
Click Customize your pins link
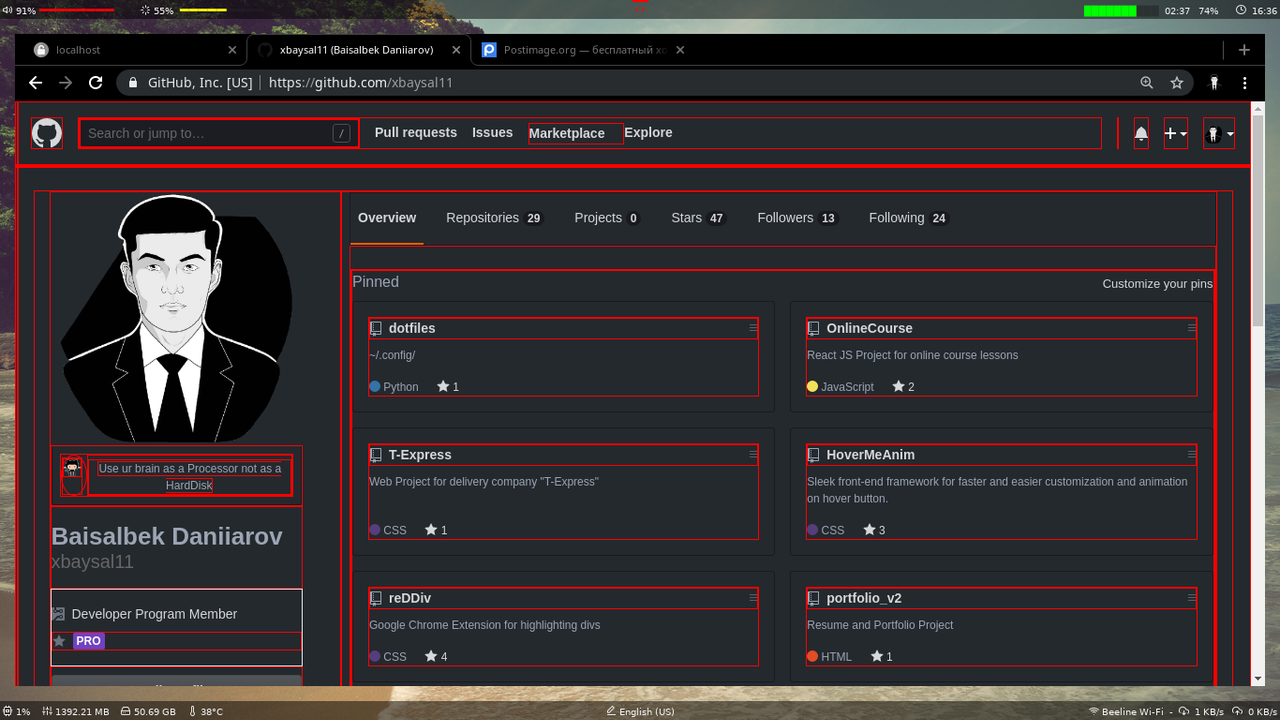(1157, 284)
